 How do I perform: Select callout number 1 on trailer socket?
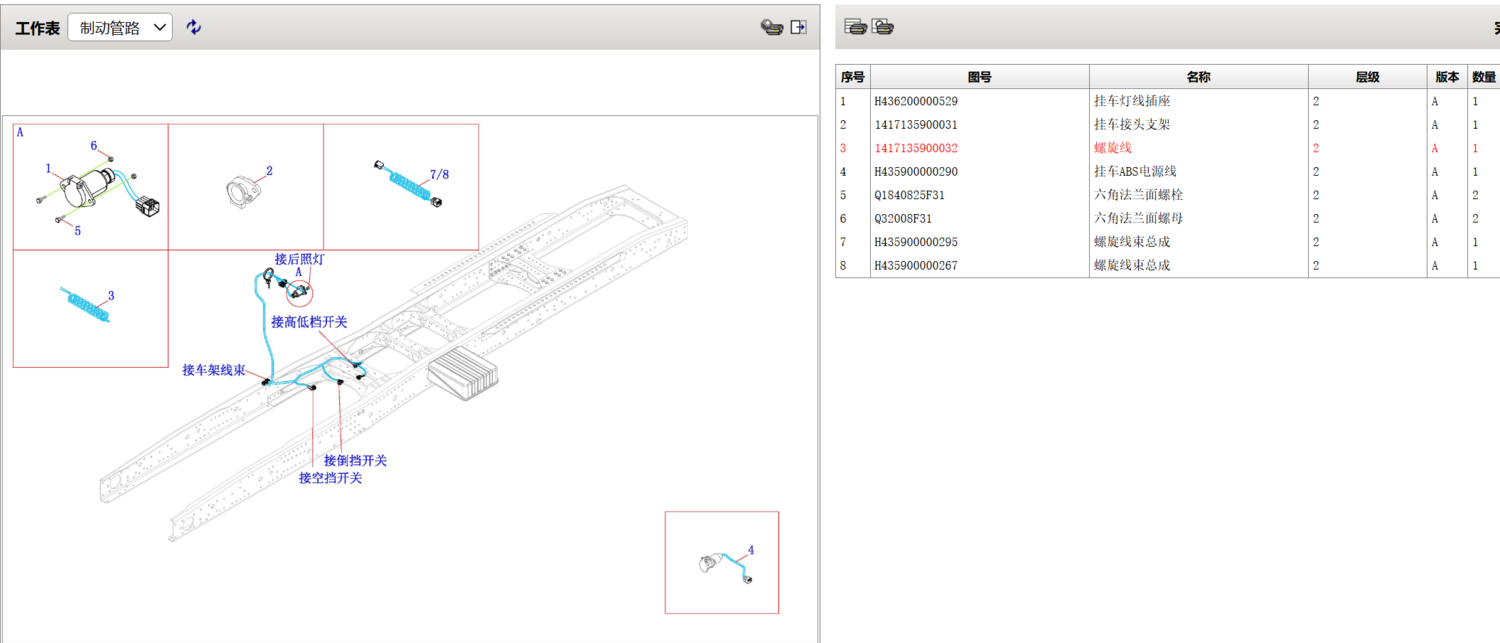point(48,168)
